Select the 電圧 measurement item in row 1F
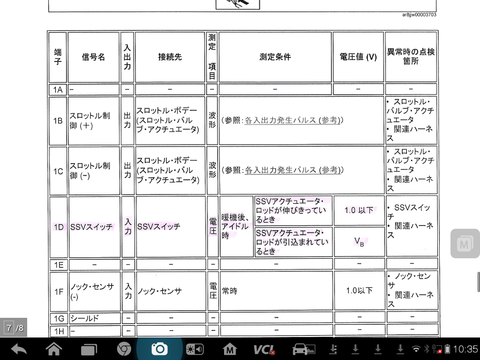Image resolution: width=480 pixels, height=360 pixels. (213, 291)
